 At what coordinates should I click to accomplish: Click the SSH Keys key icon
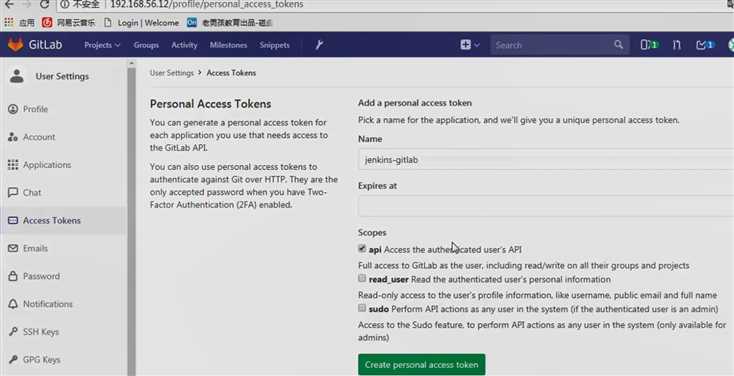[x=13, y=332]
